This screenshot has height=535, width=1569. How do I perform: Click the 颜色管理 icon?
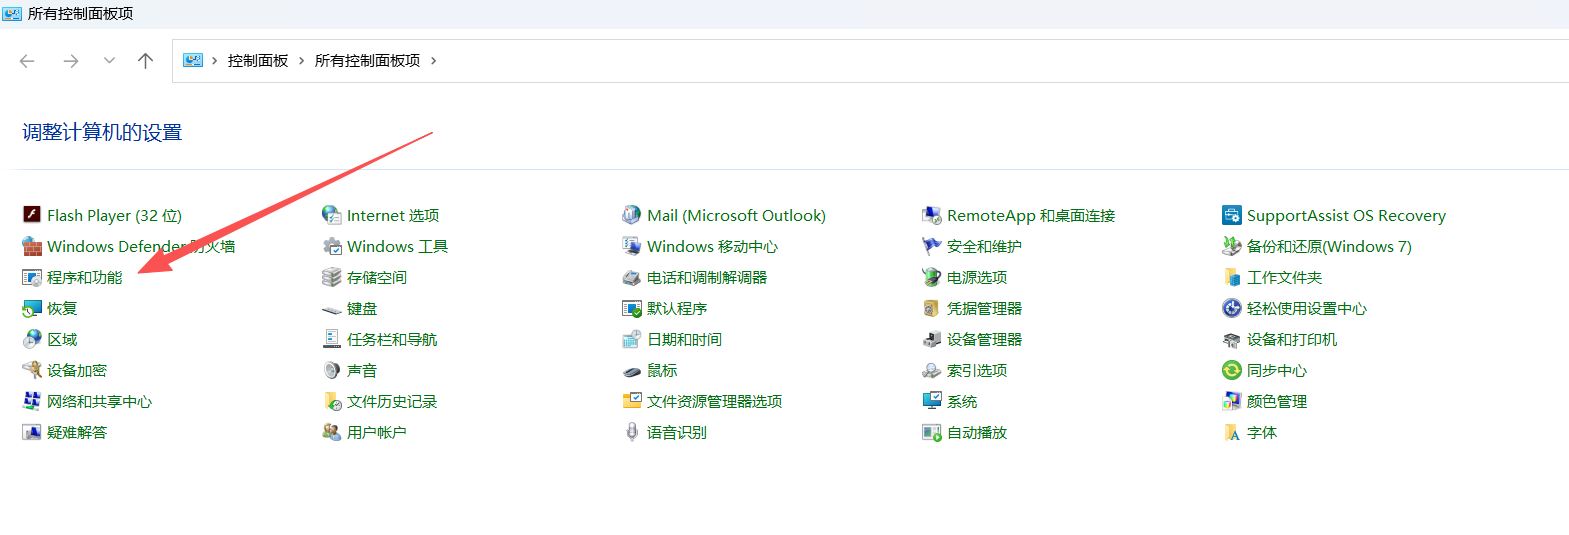[1232, 401]
